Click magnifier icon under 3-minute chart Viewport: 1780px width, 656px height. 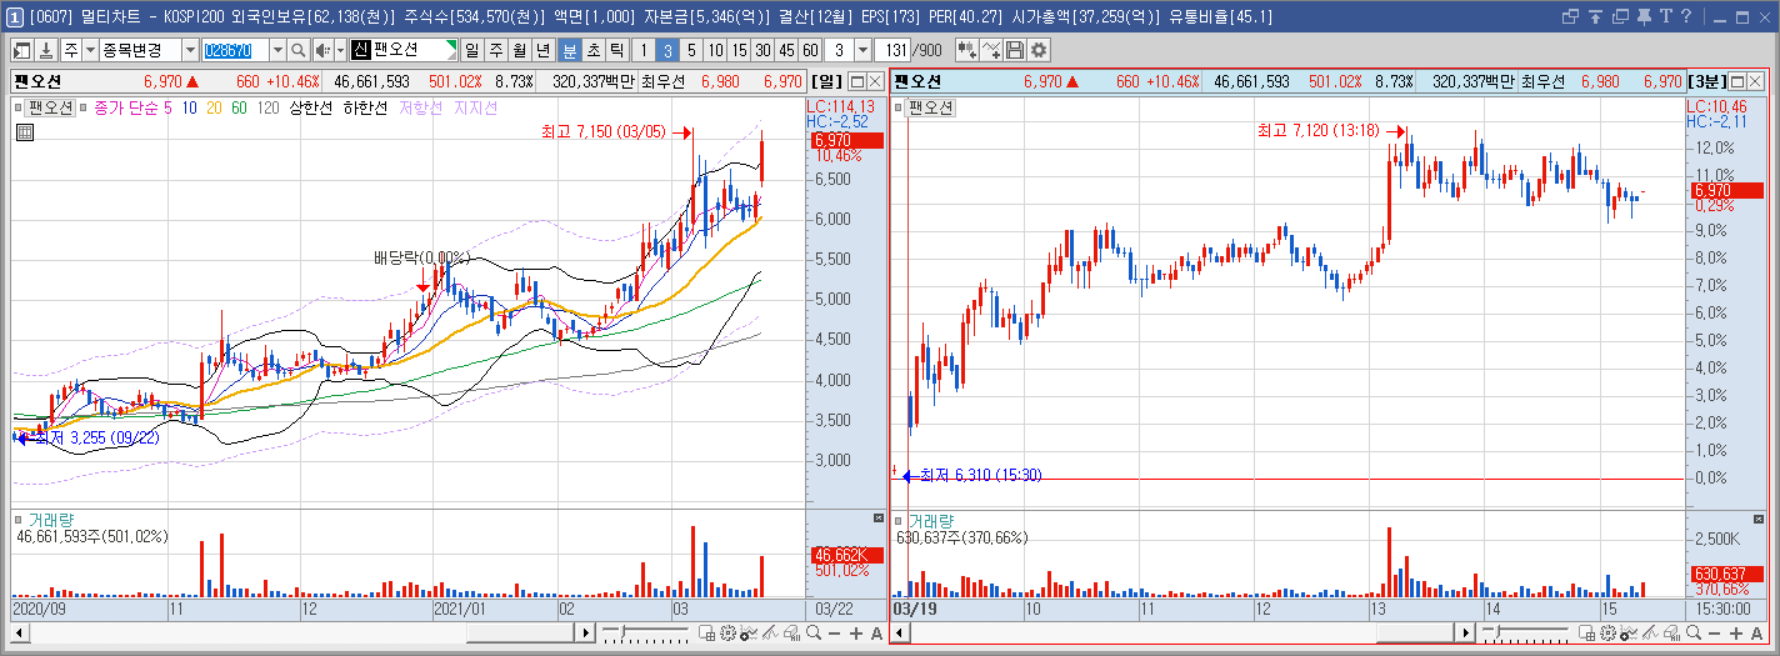tap(1694, 633)
